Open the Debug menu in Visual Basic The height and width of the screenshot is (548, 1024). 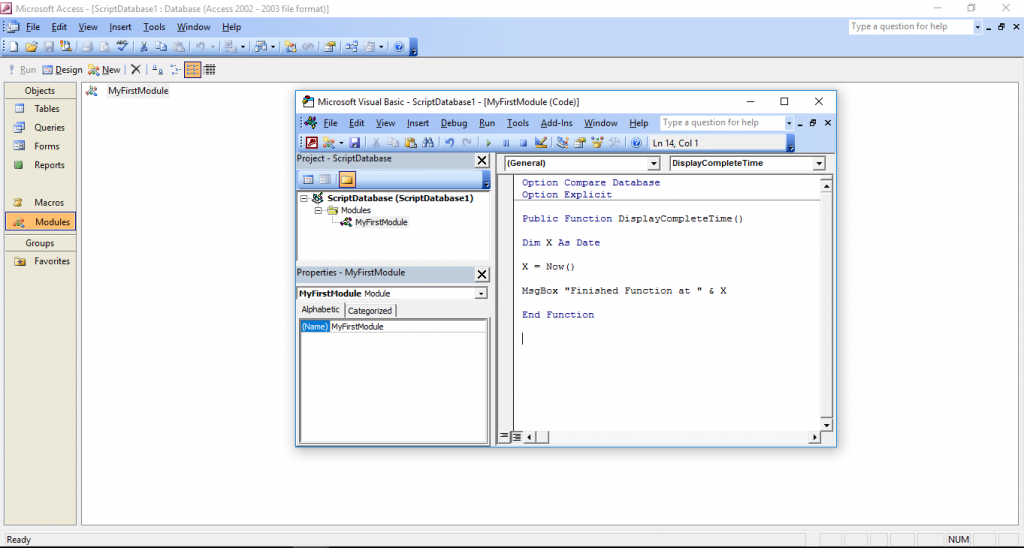[454, 123]
